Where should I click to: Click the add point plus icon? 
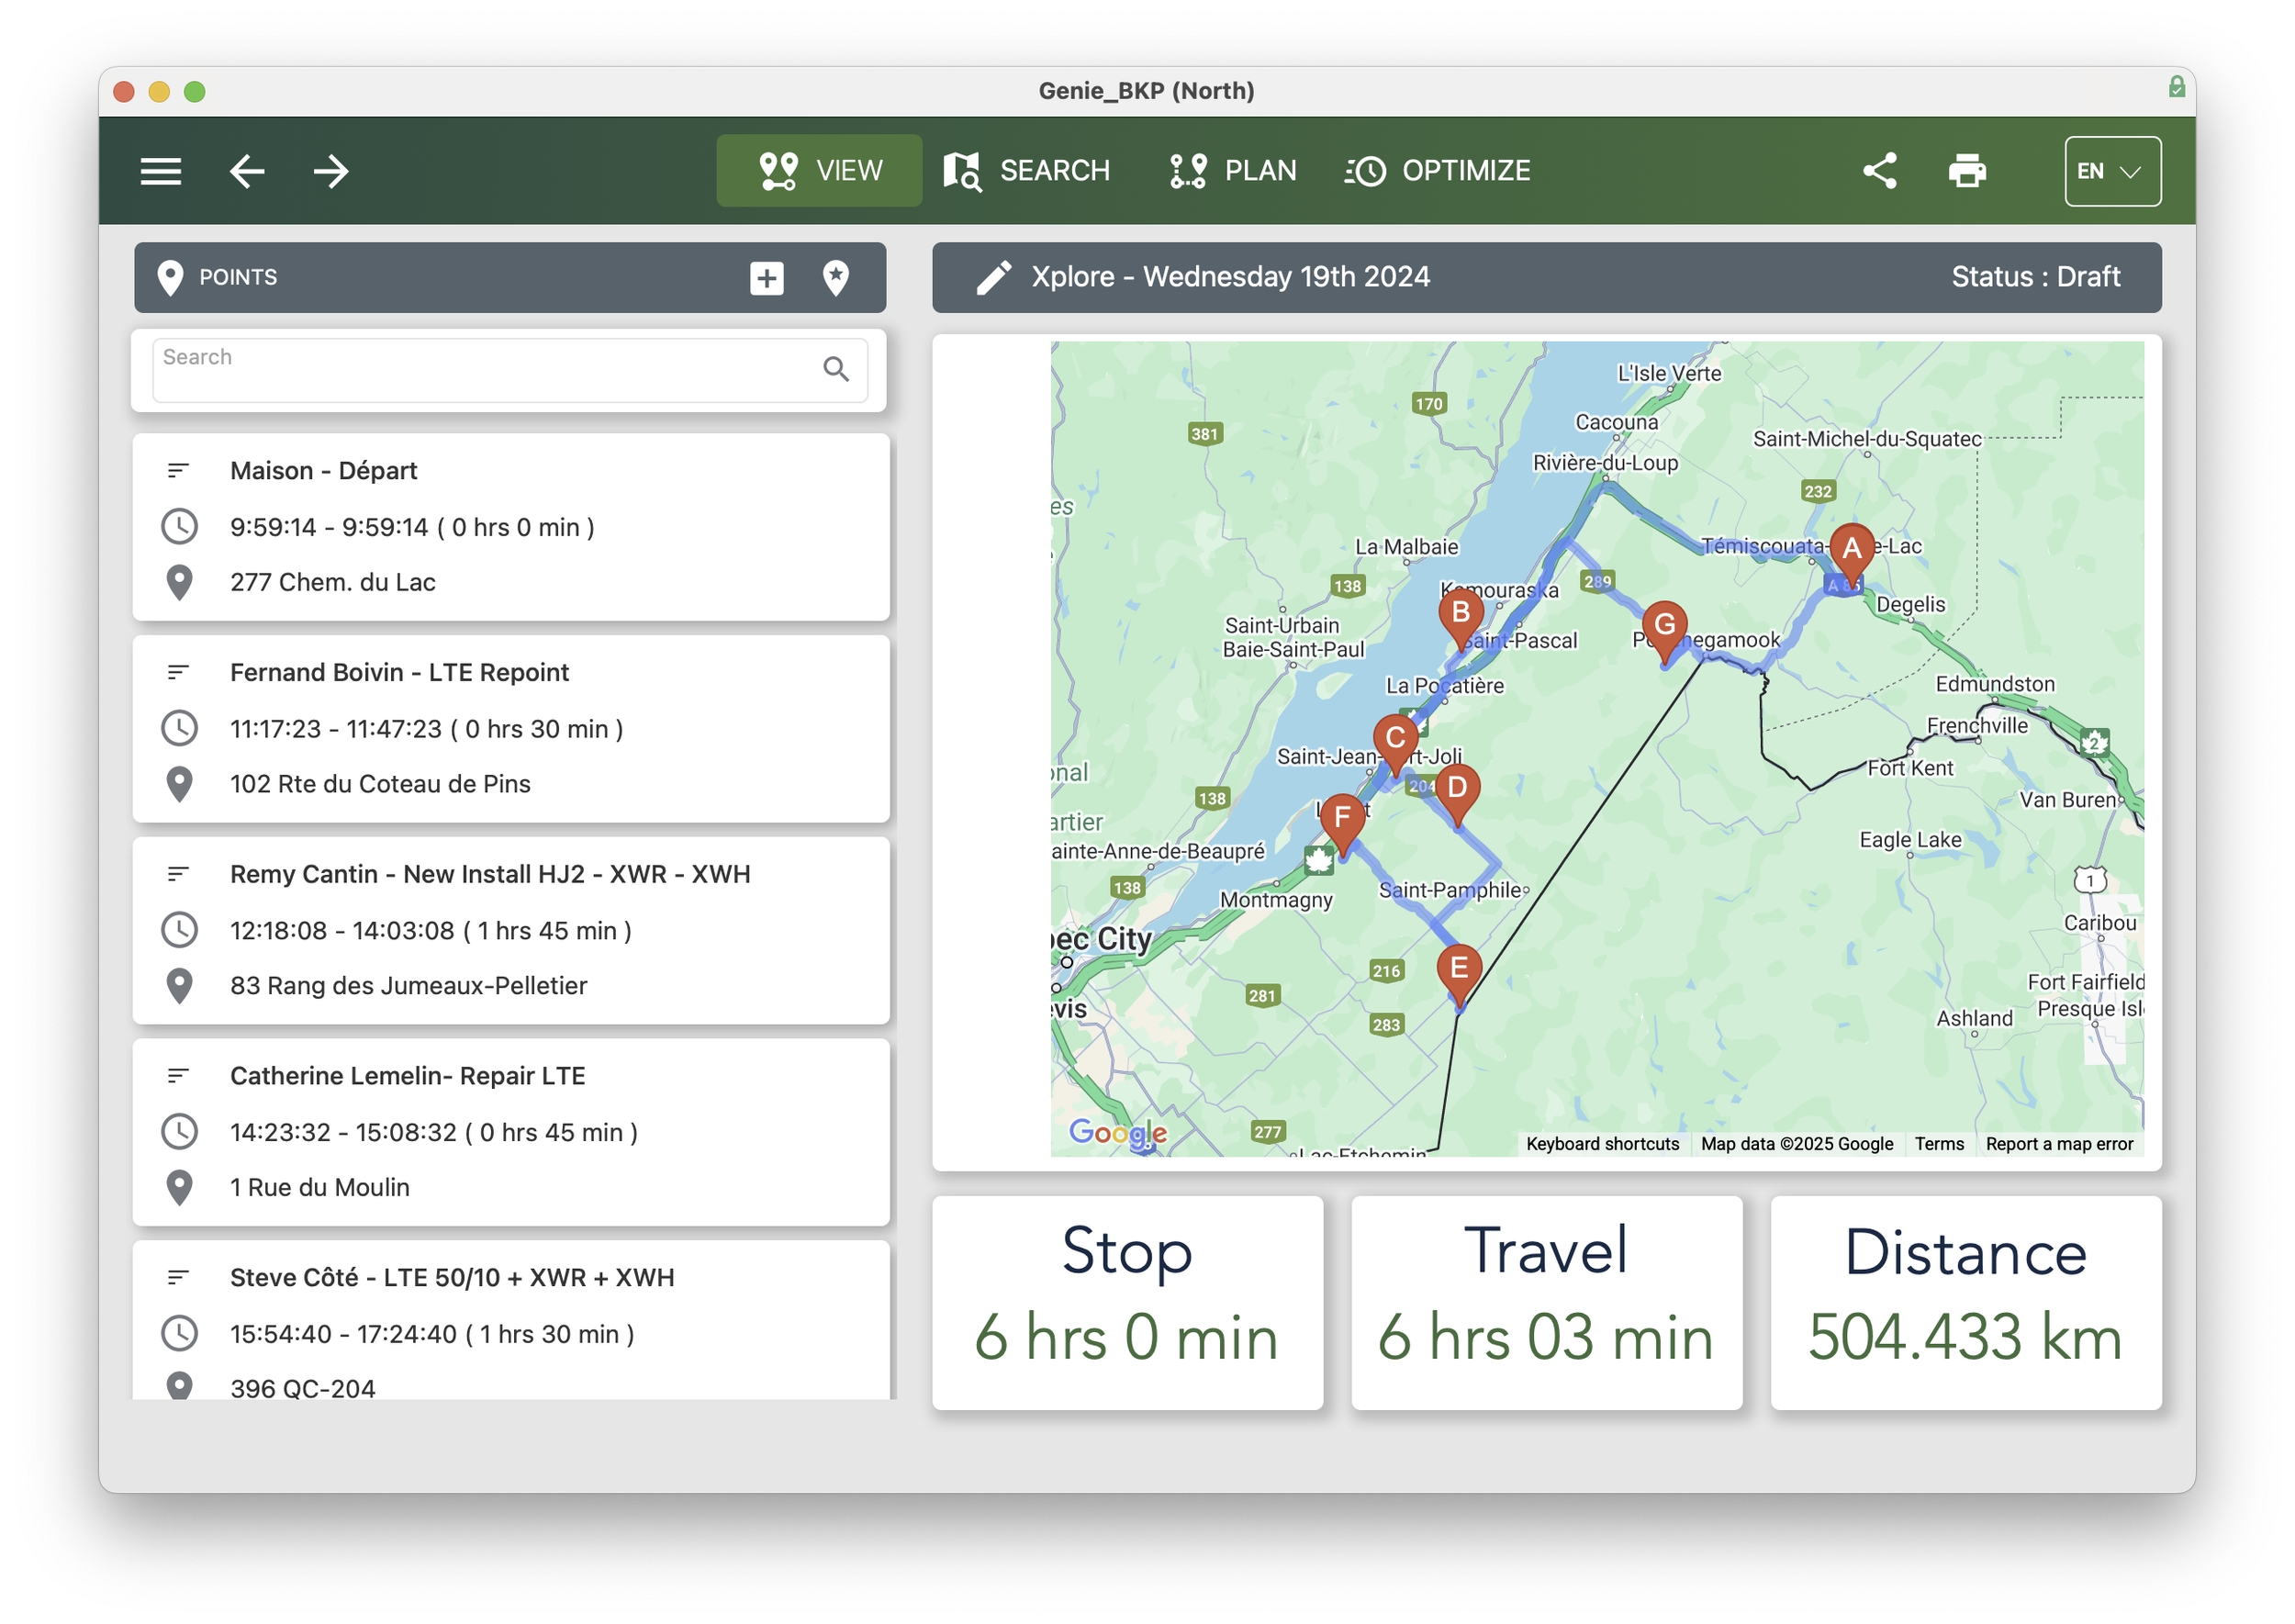(x=766, y=278)
